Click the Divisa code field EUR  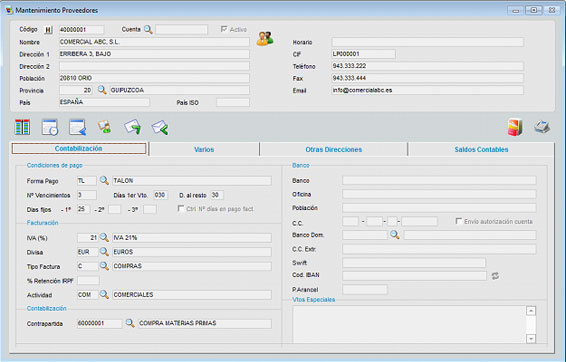pos(87,252)
